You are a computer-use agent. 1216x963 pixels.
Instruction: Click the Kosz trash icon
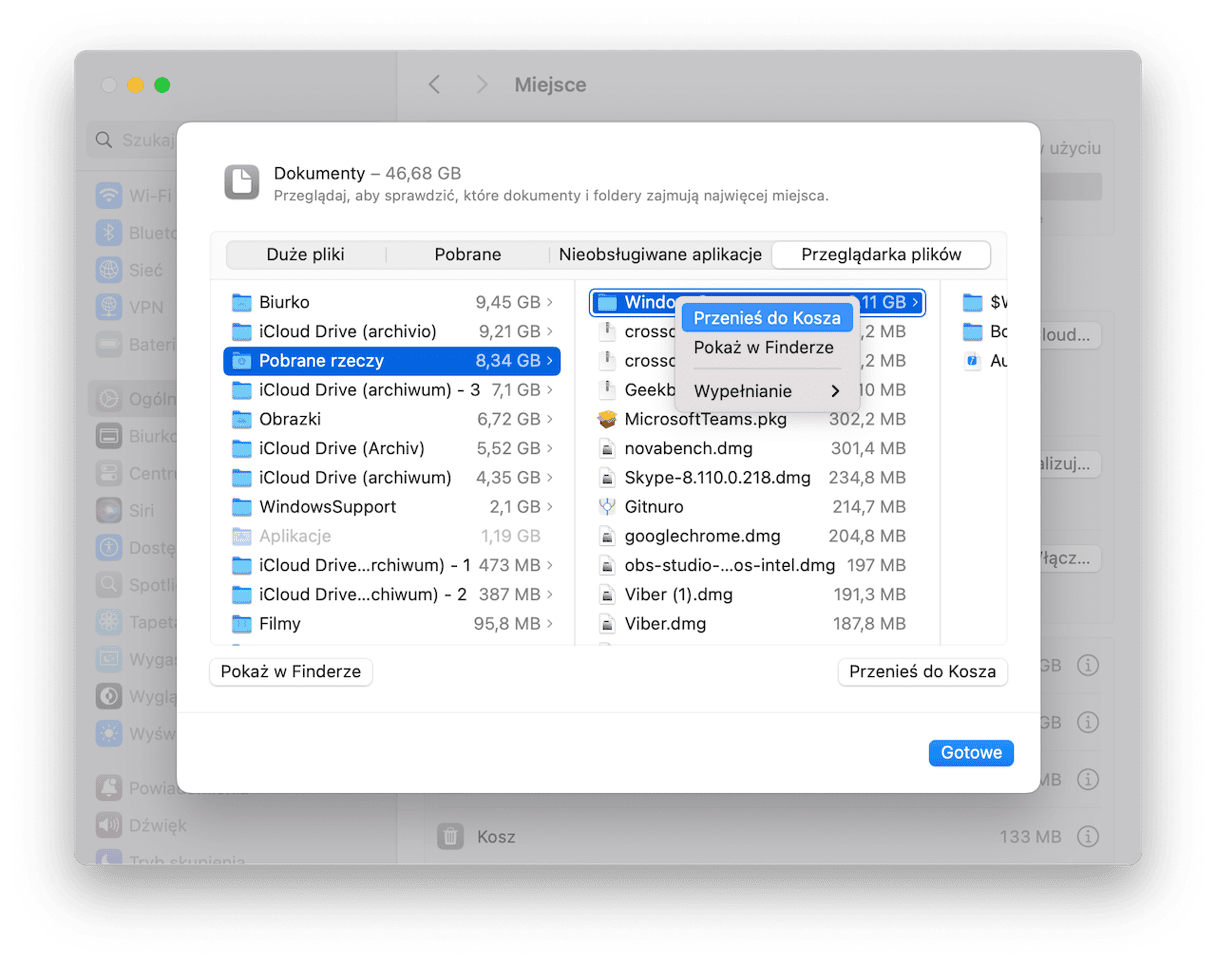pyautogui.click(x=451, y=836)
